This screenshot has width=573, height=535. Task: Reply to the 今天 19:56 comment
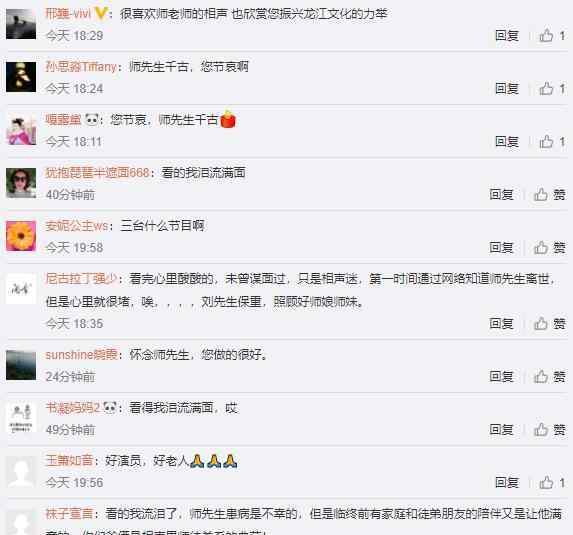[507, 482]
